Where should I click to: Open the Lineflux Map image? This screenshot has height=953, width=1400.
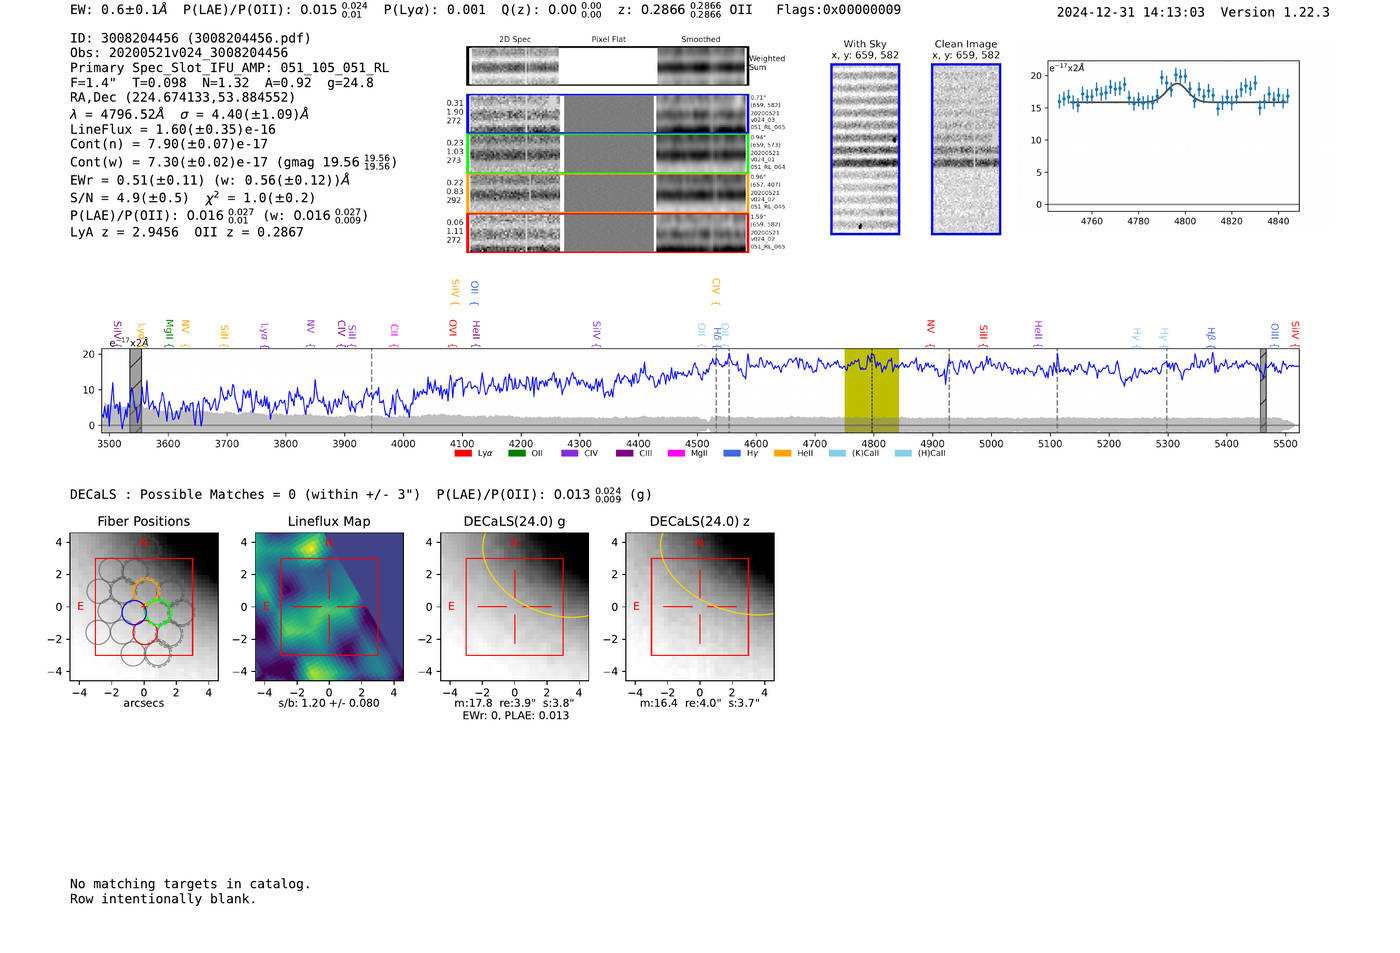point(329,607)
